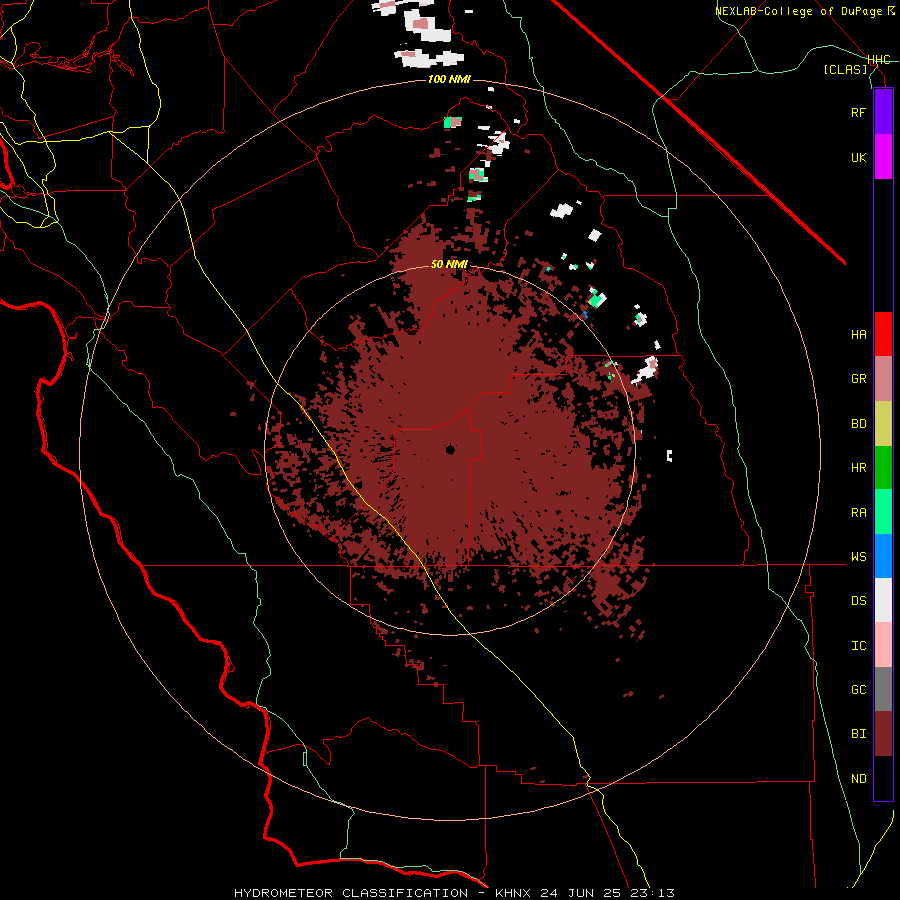Click the HYDROMETEOR CLASSIFICATION title text

[x=351, y=893]
